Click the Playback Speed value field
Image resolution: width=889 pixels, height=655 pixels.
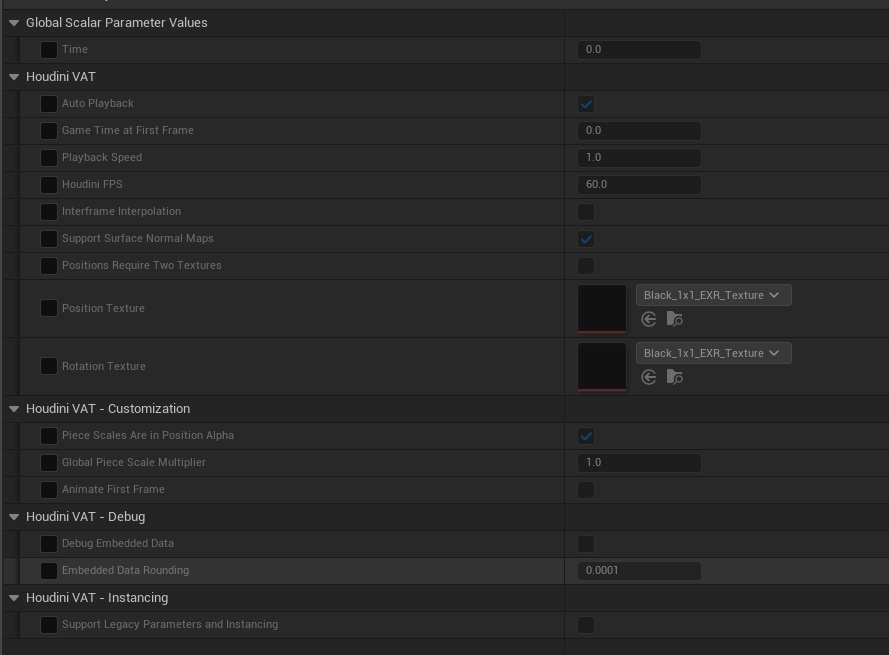[639, 158]
